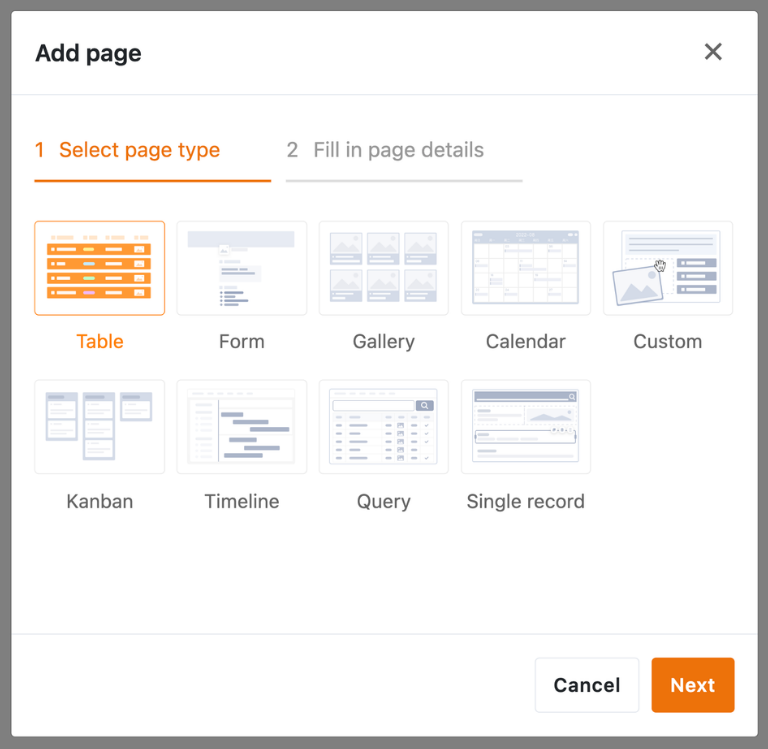Choose the Form page type thumbnail
The image size is (768, 749).
coord(241,268)
